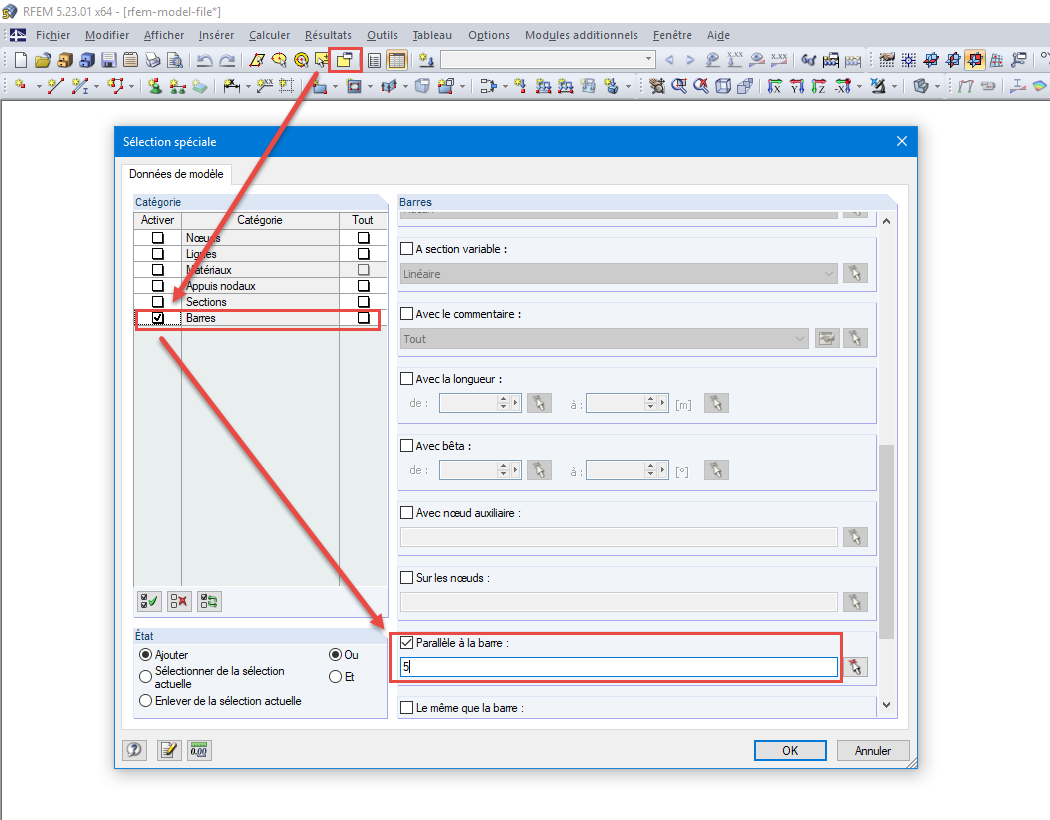Open the Tout comment dropdown
Image resolution: width=1050 pixels, height=820 pixels.
click(604, 339)
